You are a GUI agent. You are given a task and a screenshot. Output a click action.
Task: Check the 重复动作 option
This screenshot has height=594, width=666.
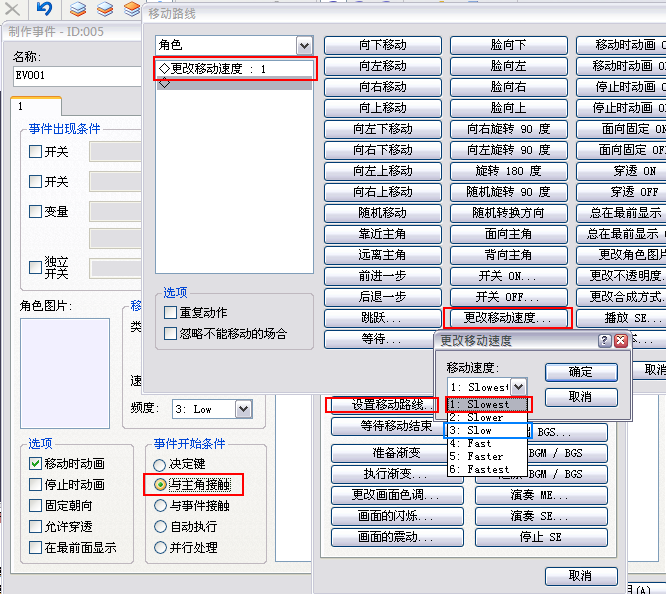[x=170, y=313]
